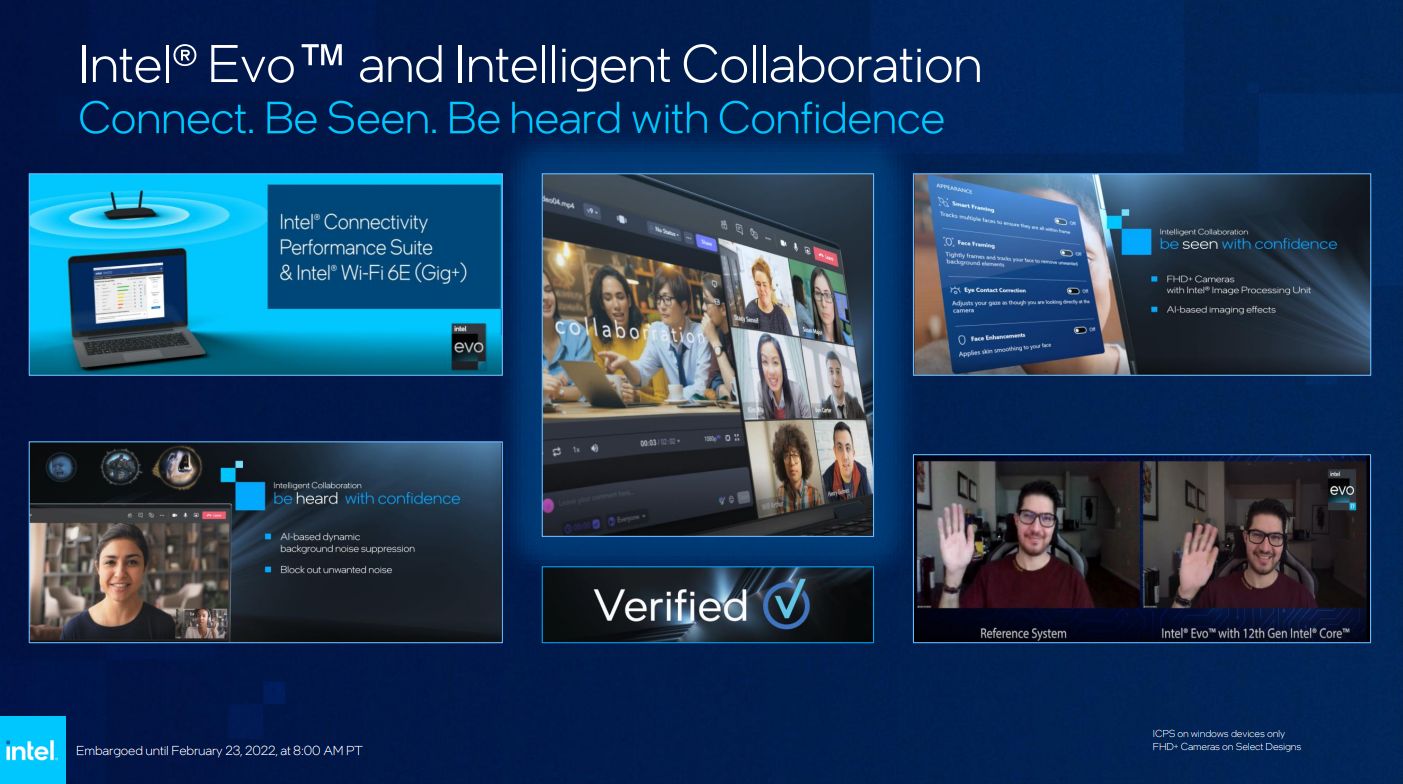
Task: Enable the Eye Contact Correction toggle
Action: 1073,291
